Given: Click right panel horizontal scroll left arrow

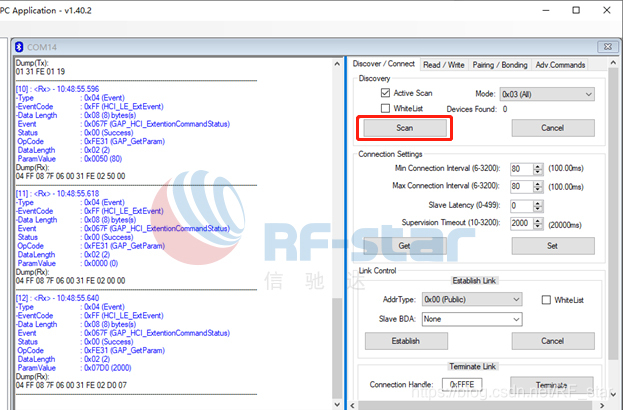Looking at the screenshot, I should [x=353, y=406].
